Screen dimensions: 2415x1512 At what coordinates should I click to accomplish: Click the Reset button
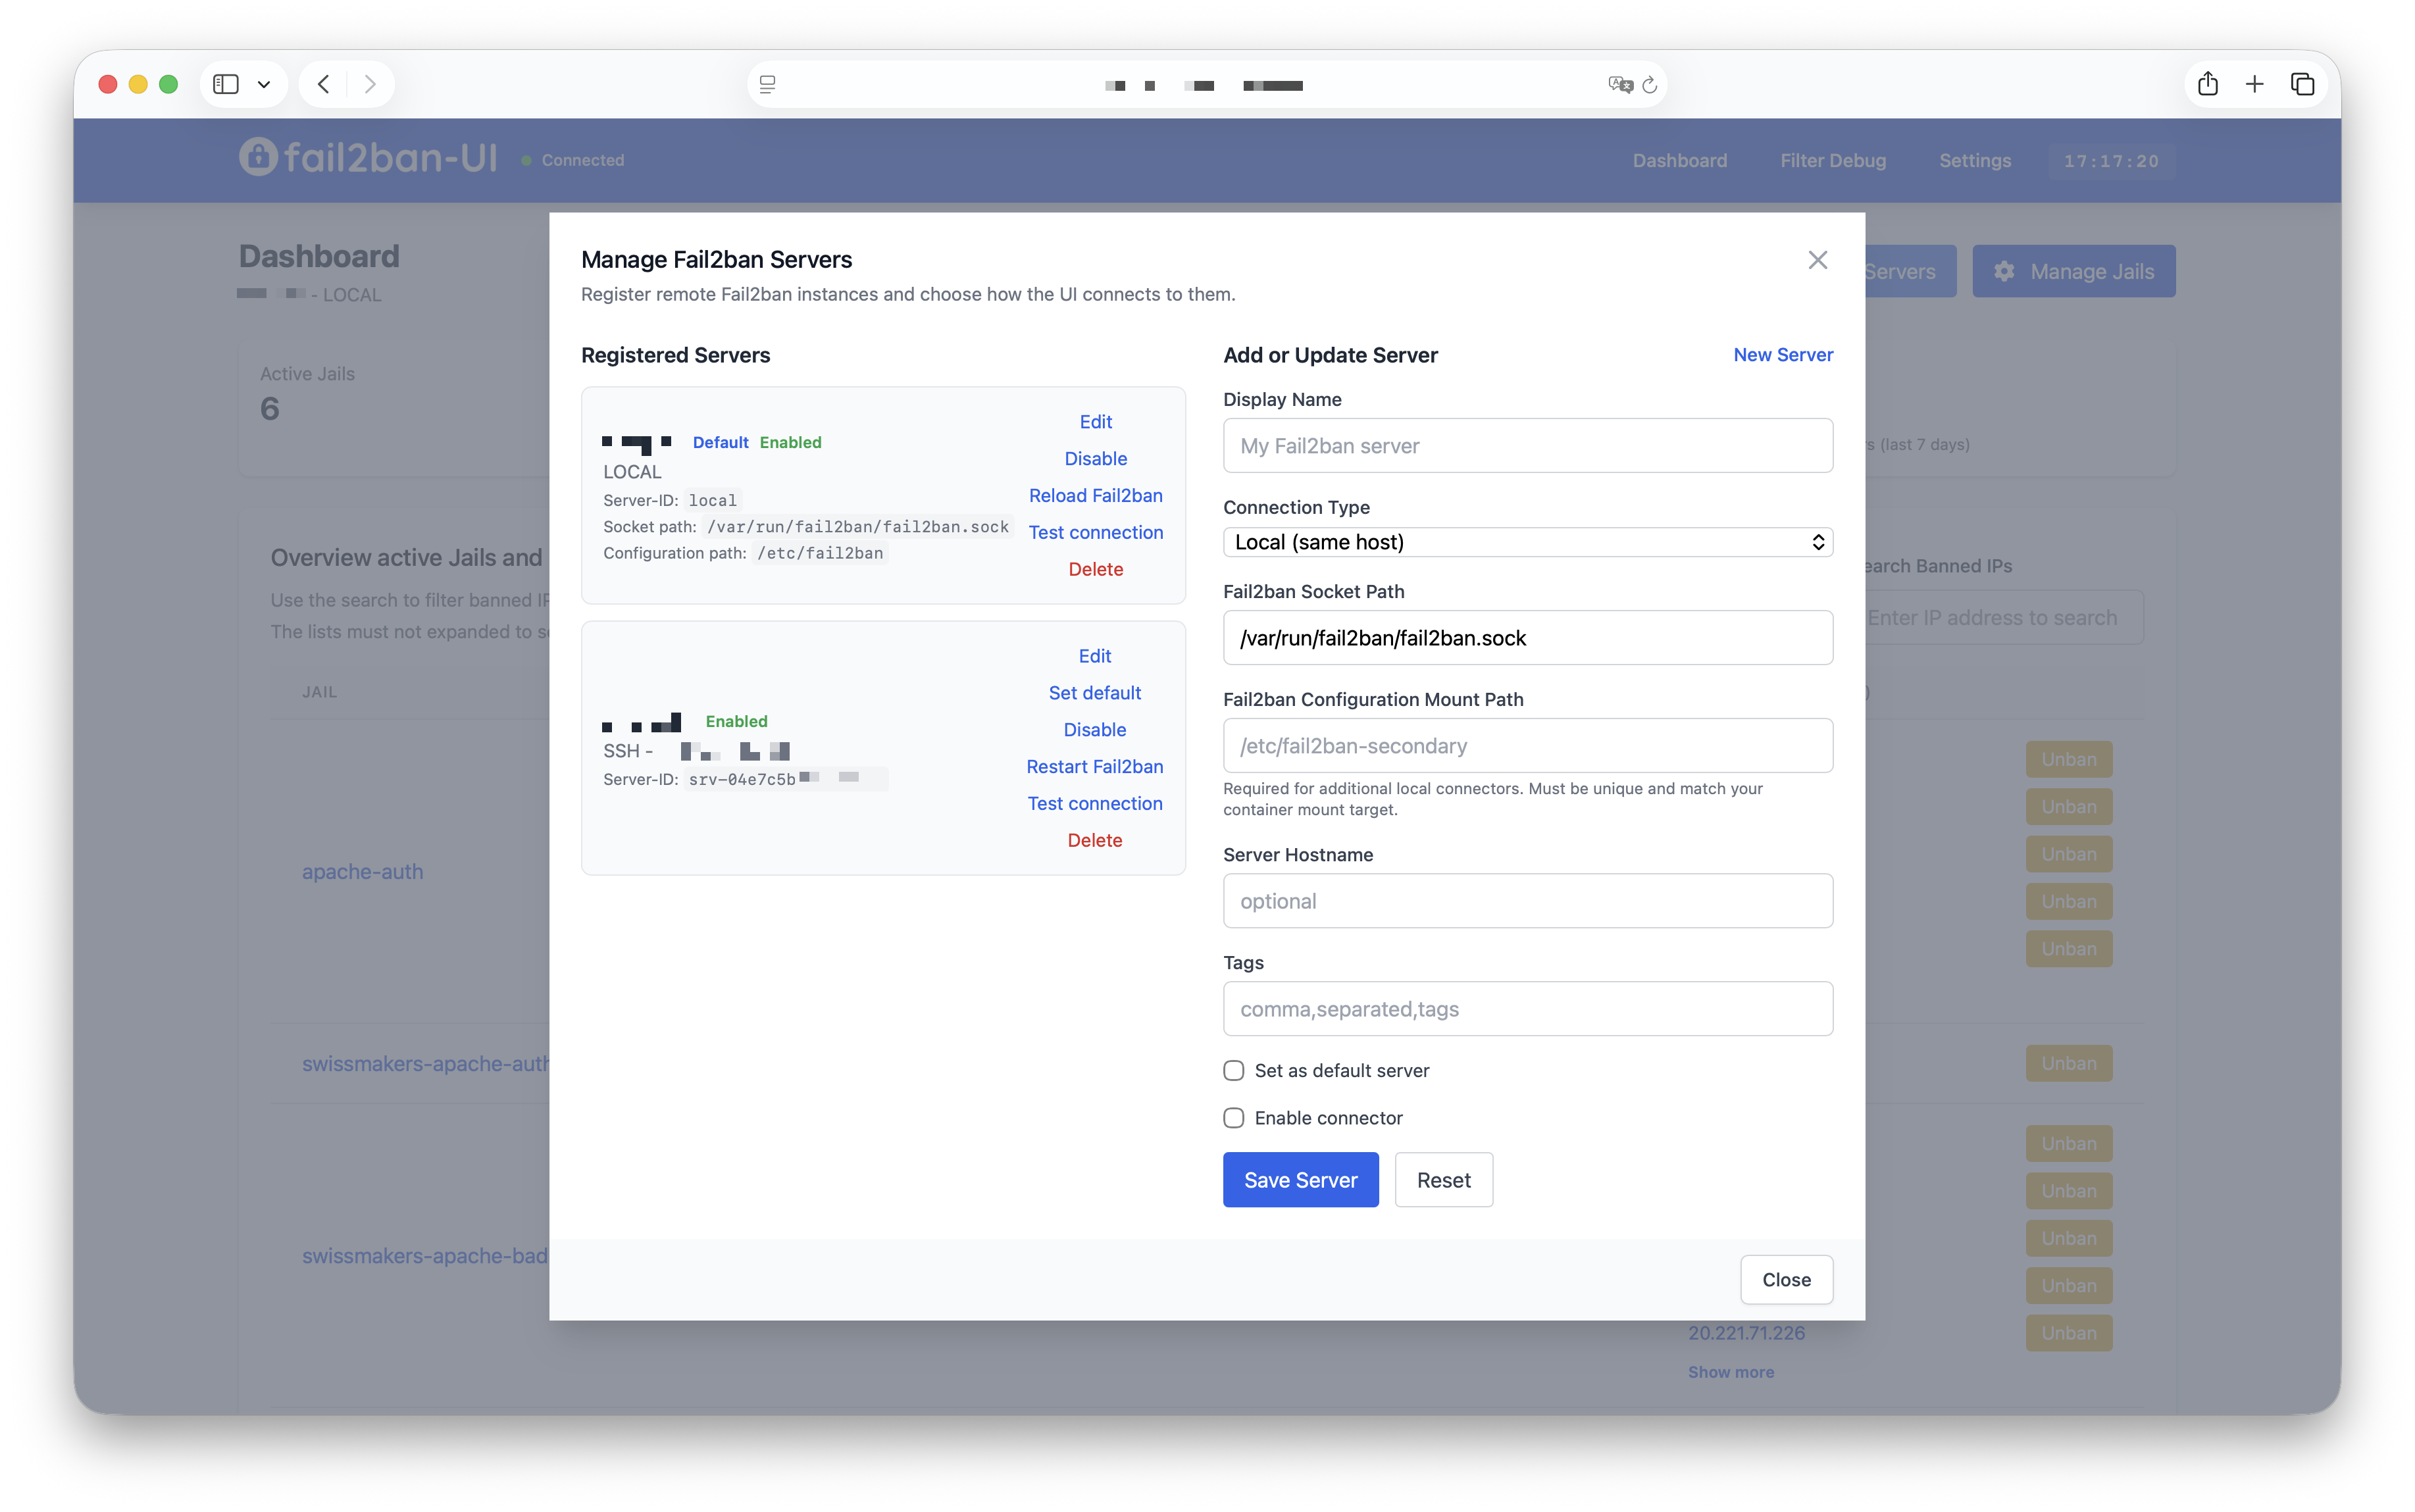[1443, 1180]
